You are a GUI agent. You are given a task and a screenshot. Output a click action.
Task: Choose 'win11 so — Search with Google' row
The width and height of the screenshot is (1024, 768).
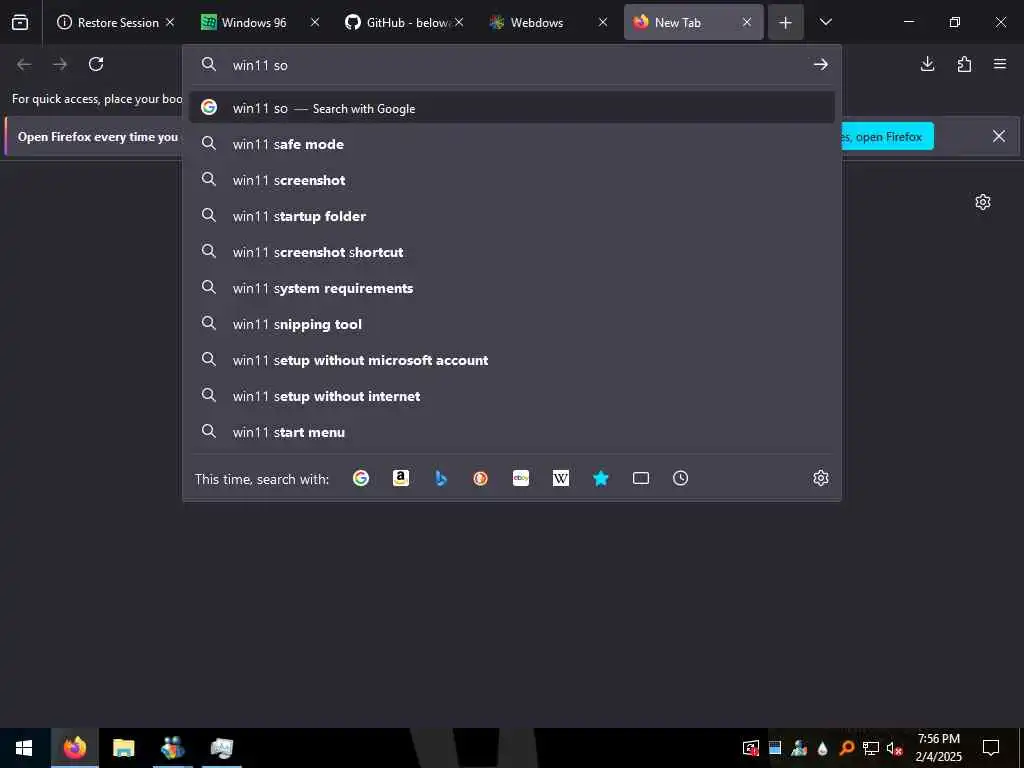[x=511, y=108]
